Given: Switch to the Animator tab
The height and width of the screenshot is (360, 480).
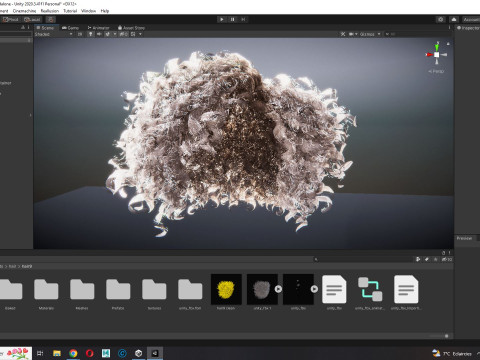Looking at the screenshot, I should [x=99, y=28].
